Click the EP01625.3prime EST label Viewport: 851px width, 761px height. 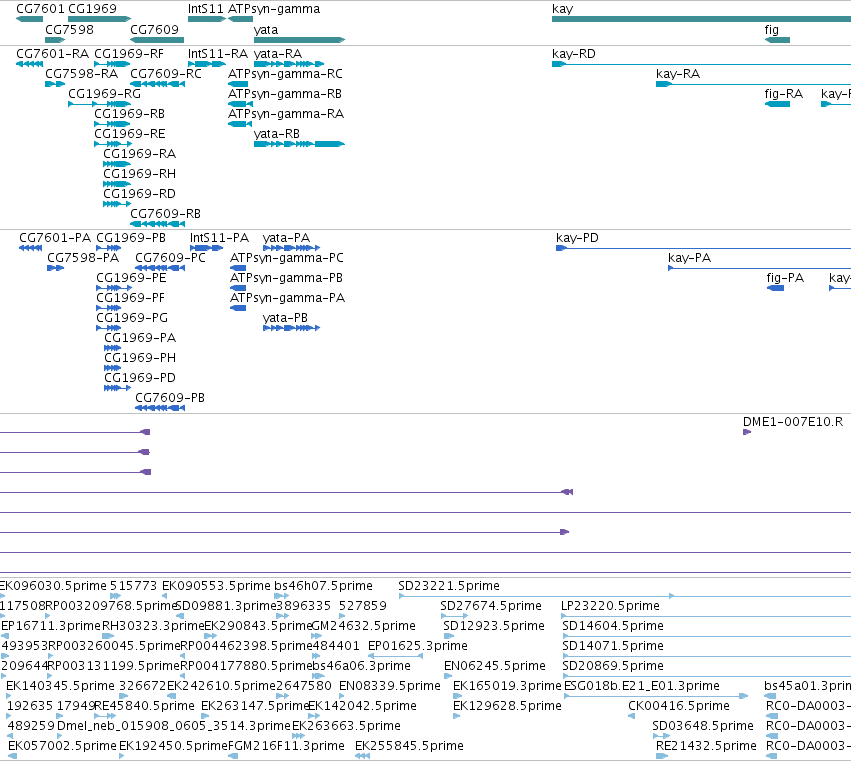[x=418, y=646]
